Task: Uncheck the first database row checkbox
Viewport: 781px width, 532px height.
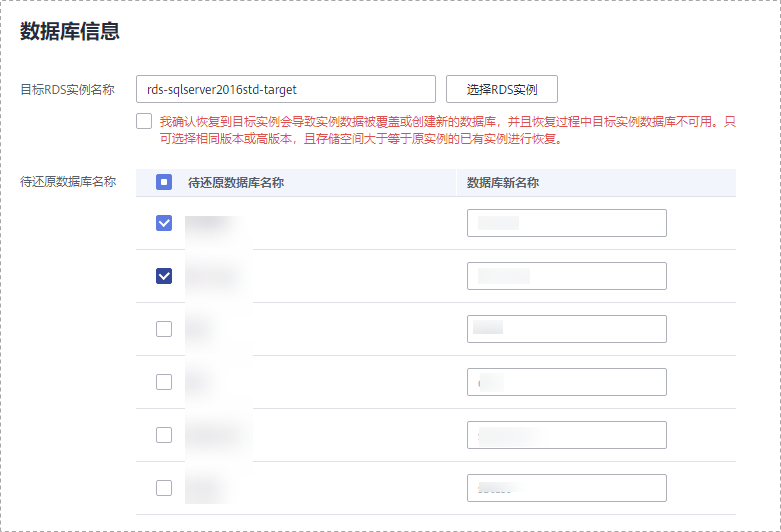Action: [x=164, y=223]
